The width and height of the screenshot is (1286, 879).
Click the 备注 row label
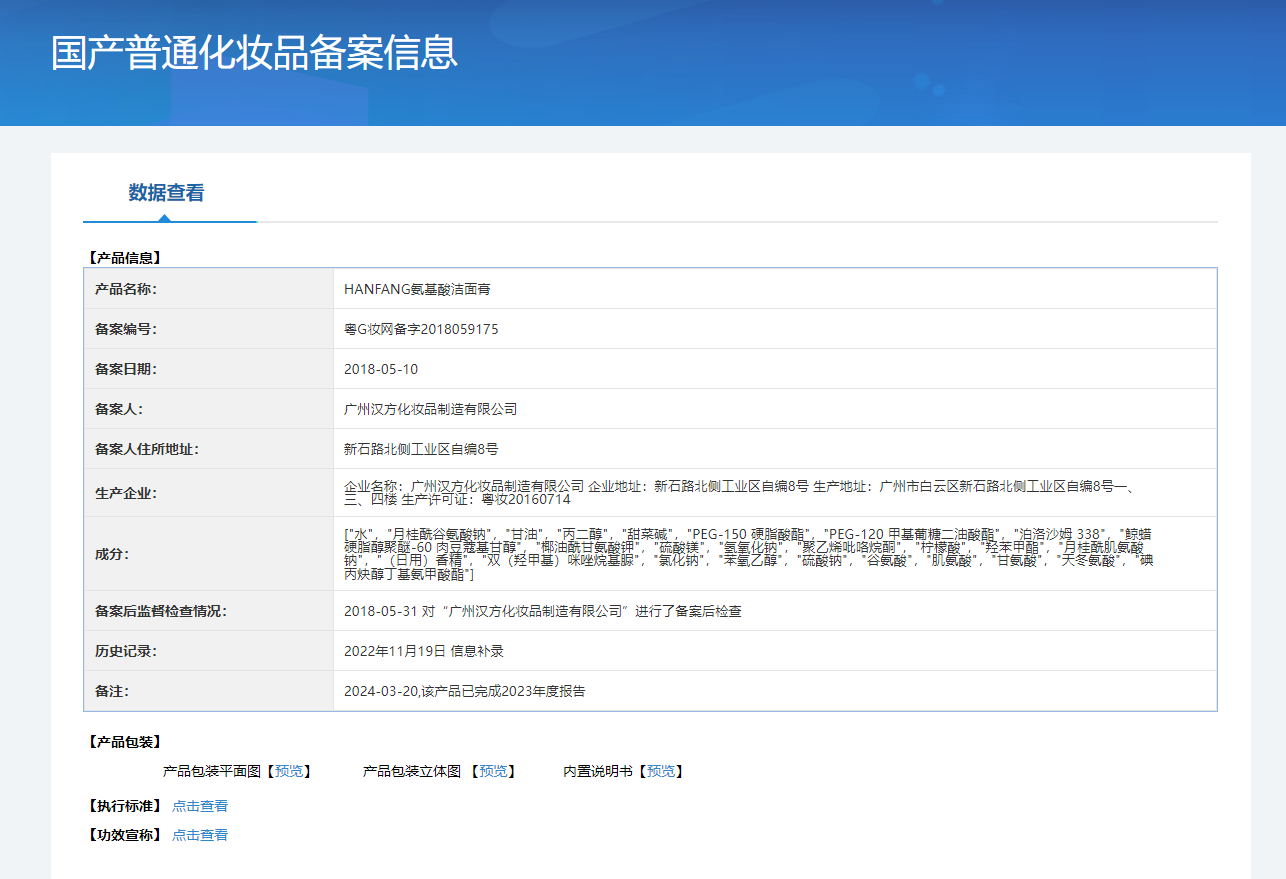coord(112,691)
